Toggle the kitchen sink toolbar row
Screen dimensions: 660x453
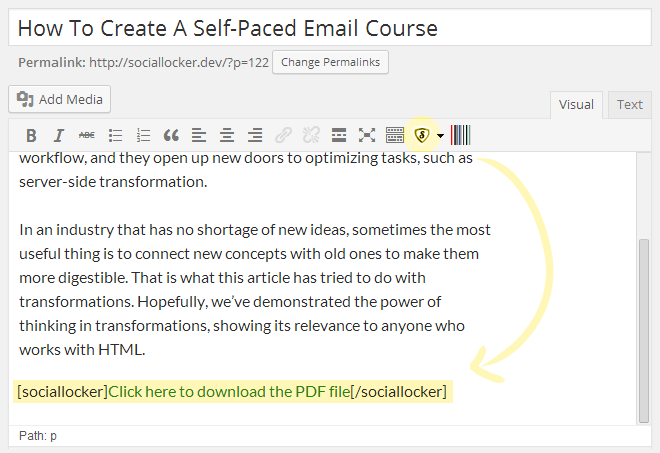tap(395, 135)
